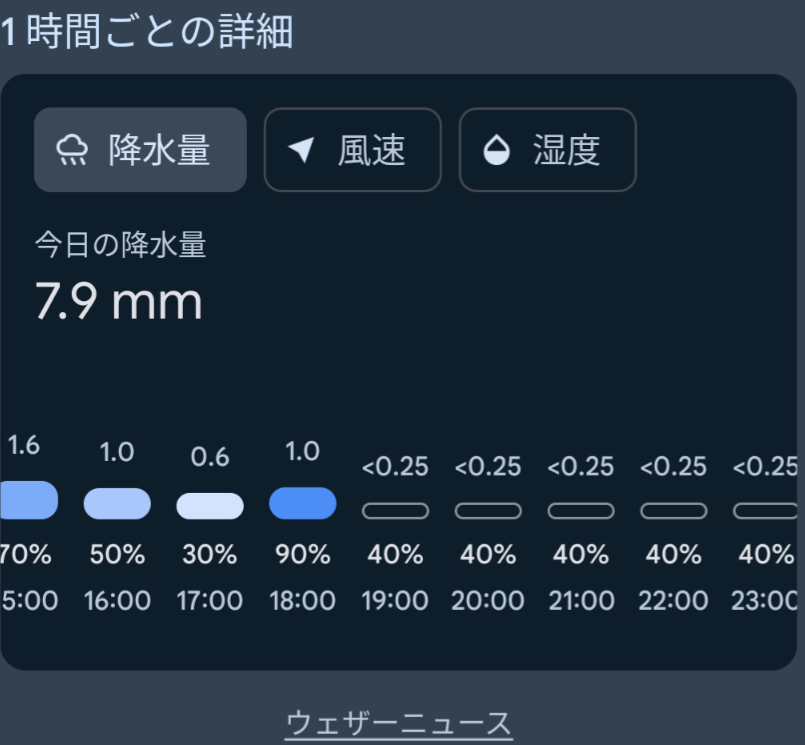Click the 16:00 precipitation bar
The width and height of the screenshot is (805, 745).
click(x=117, y=504)
